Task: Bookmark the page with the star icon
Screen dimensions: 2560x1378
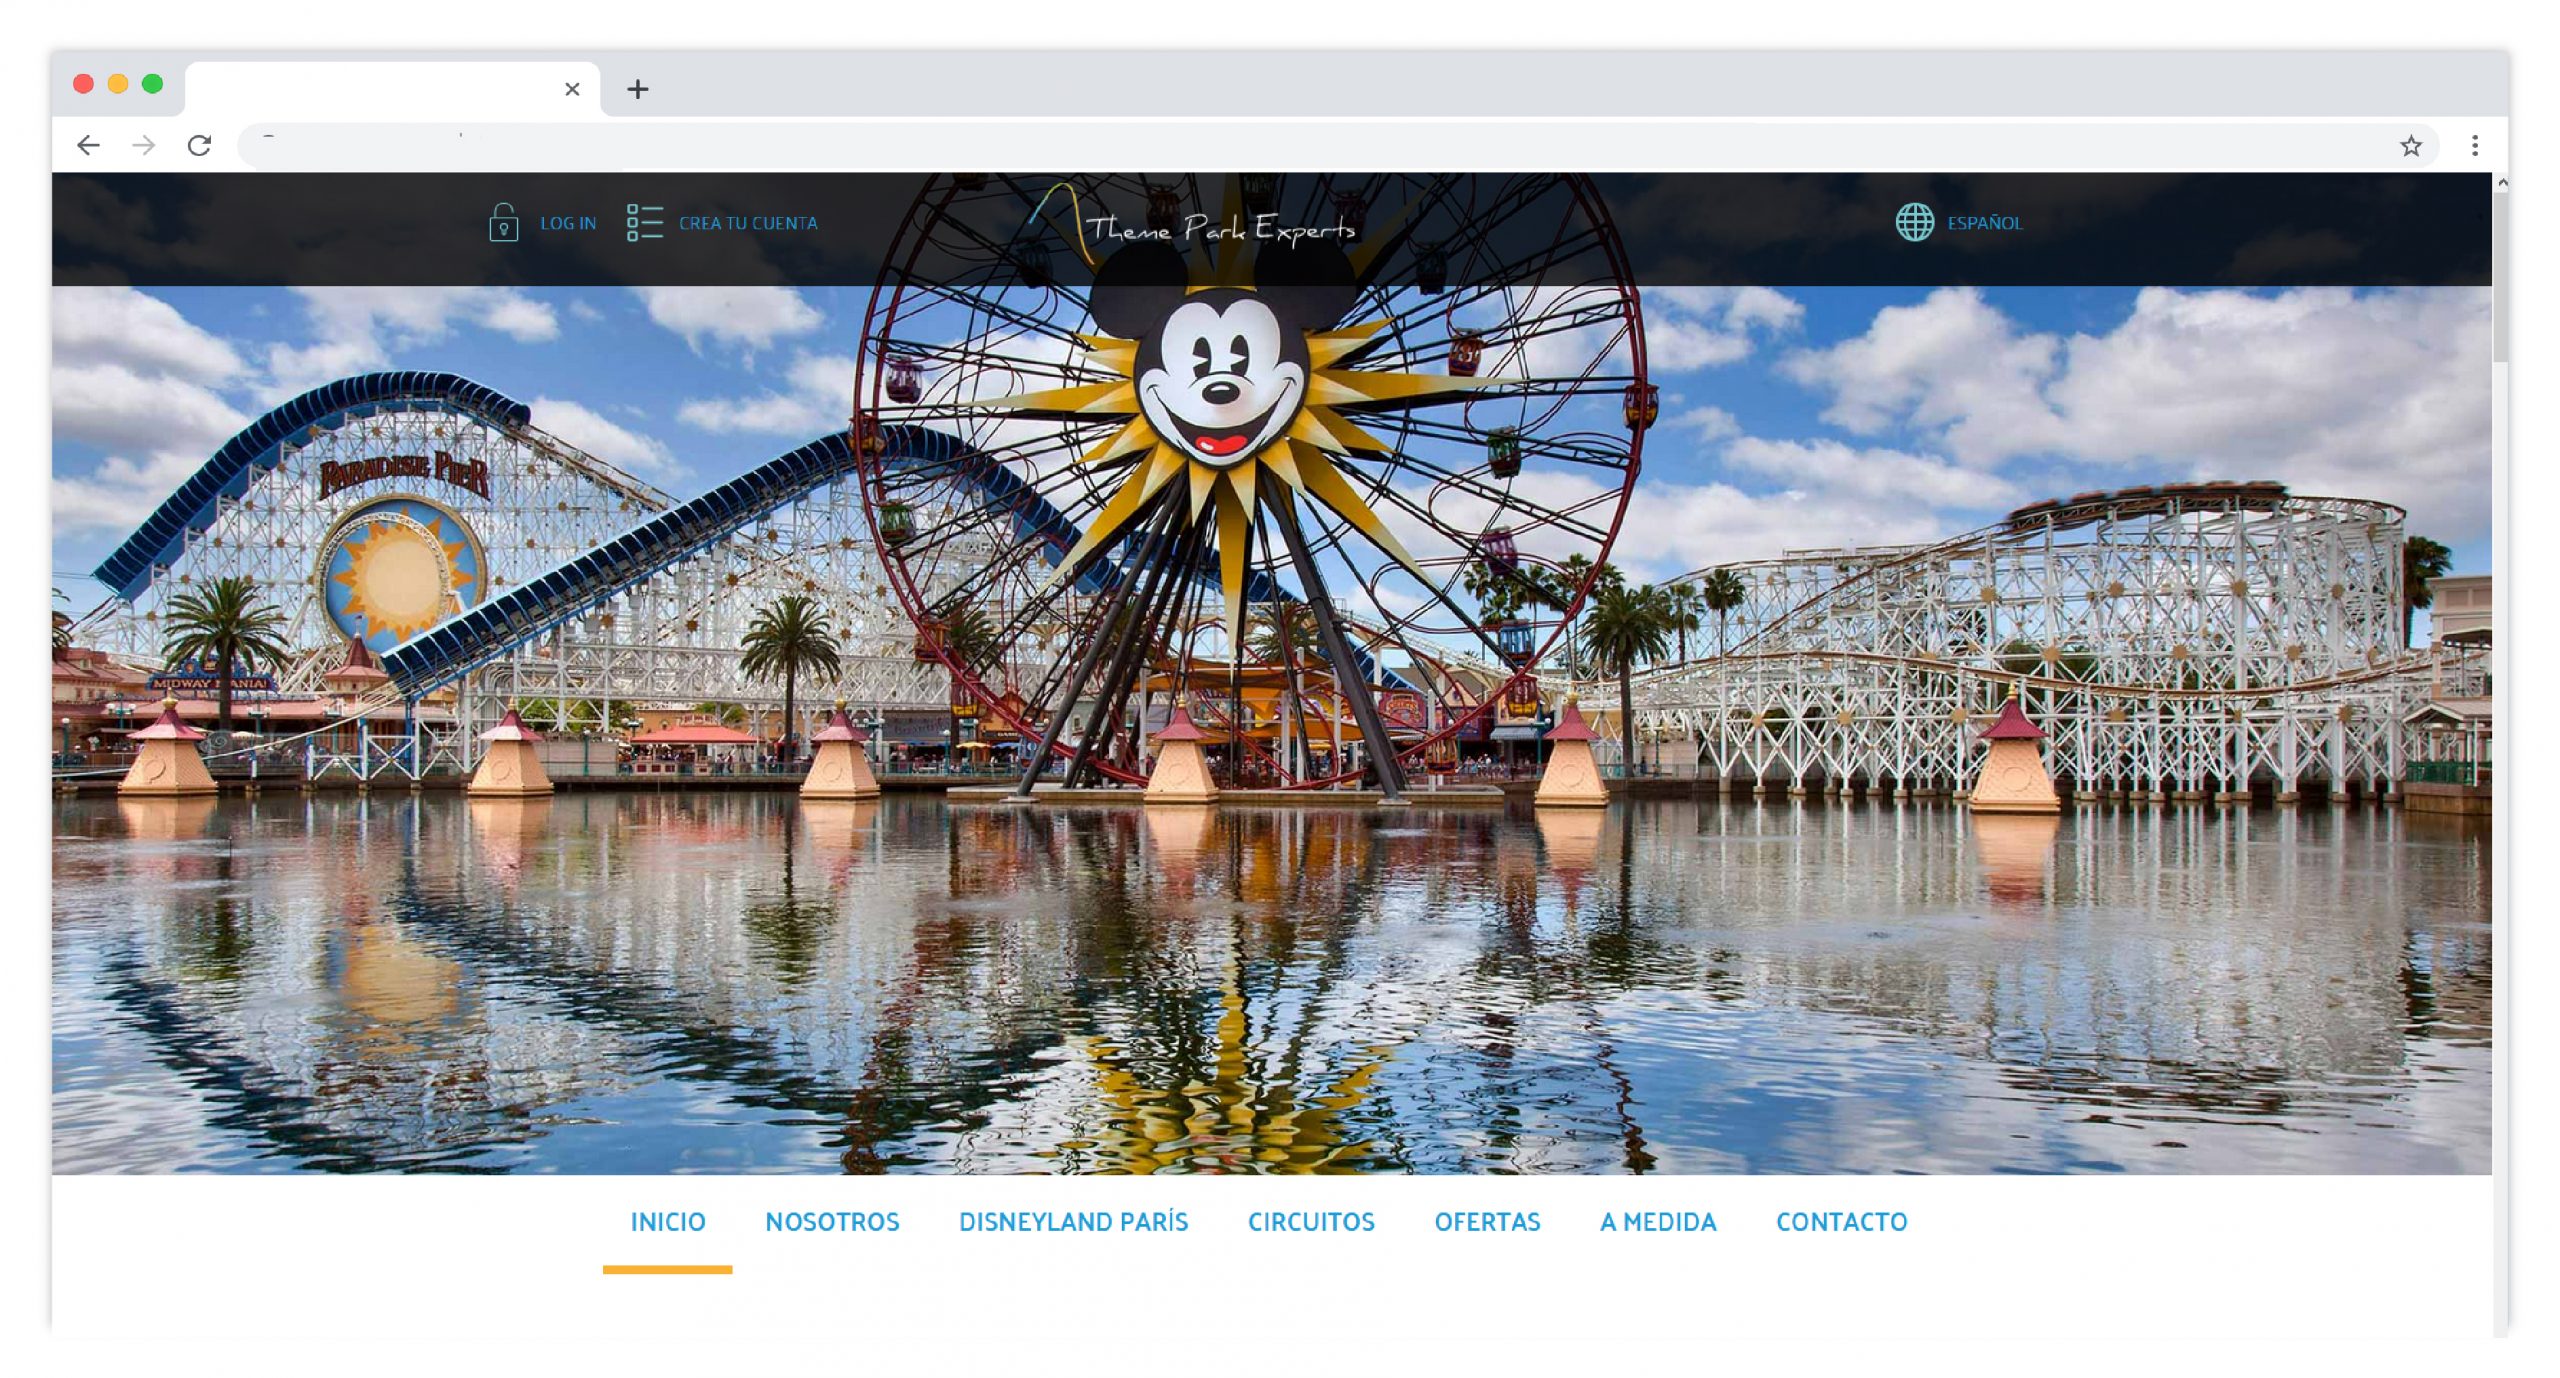Action: tap(2410, 146)
